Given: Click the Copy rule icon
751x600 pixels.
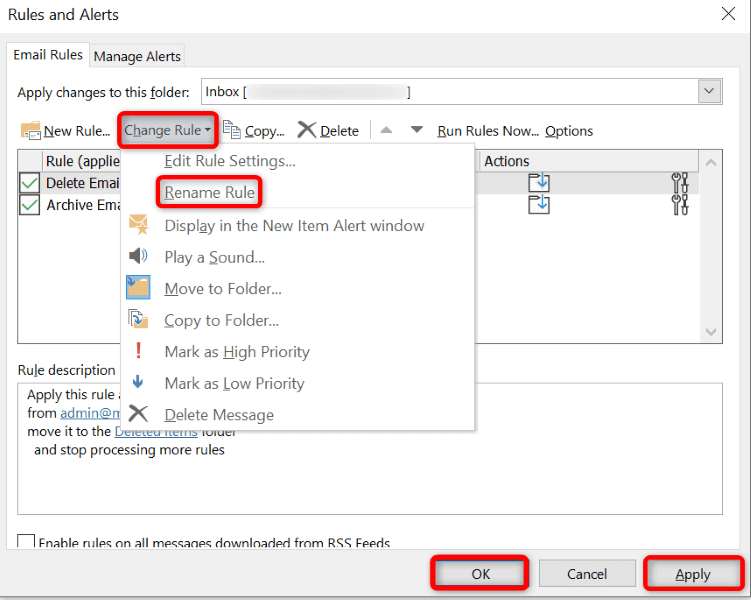Looking at the screenshot, I should pyautogui.click(x=232, y=130).
